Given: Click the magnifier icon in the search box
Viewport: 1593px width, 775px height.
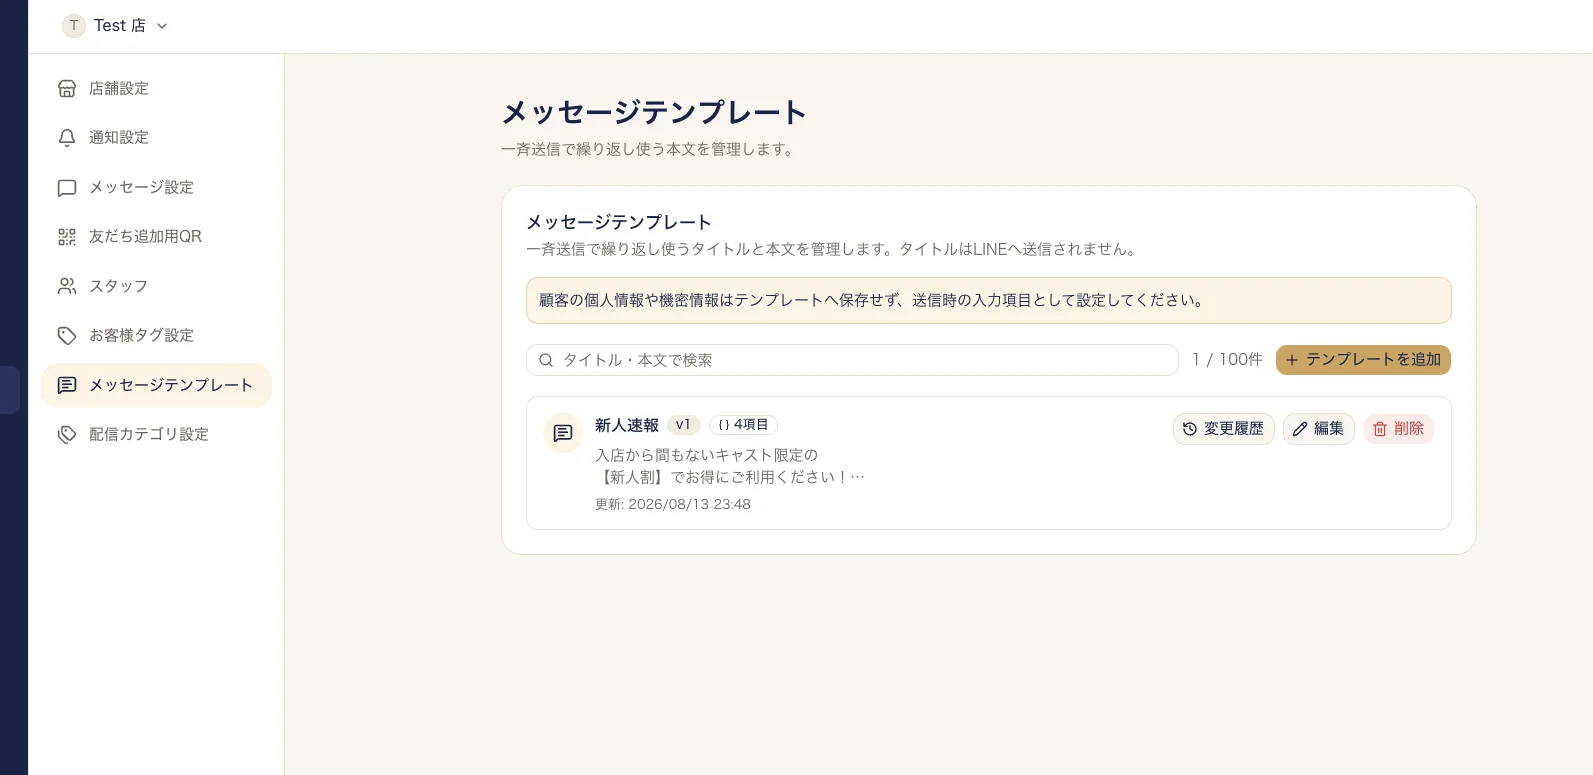Looking at the screenshot, I should (x=546, y=360).
